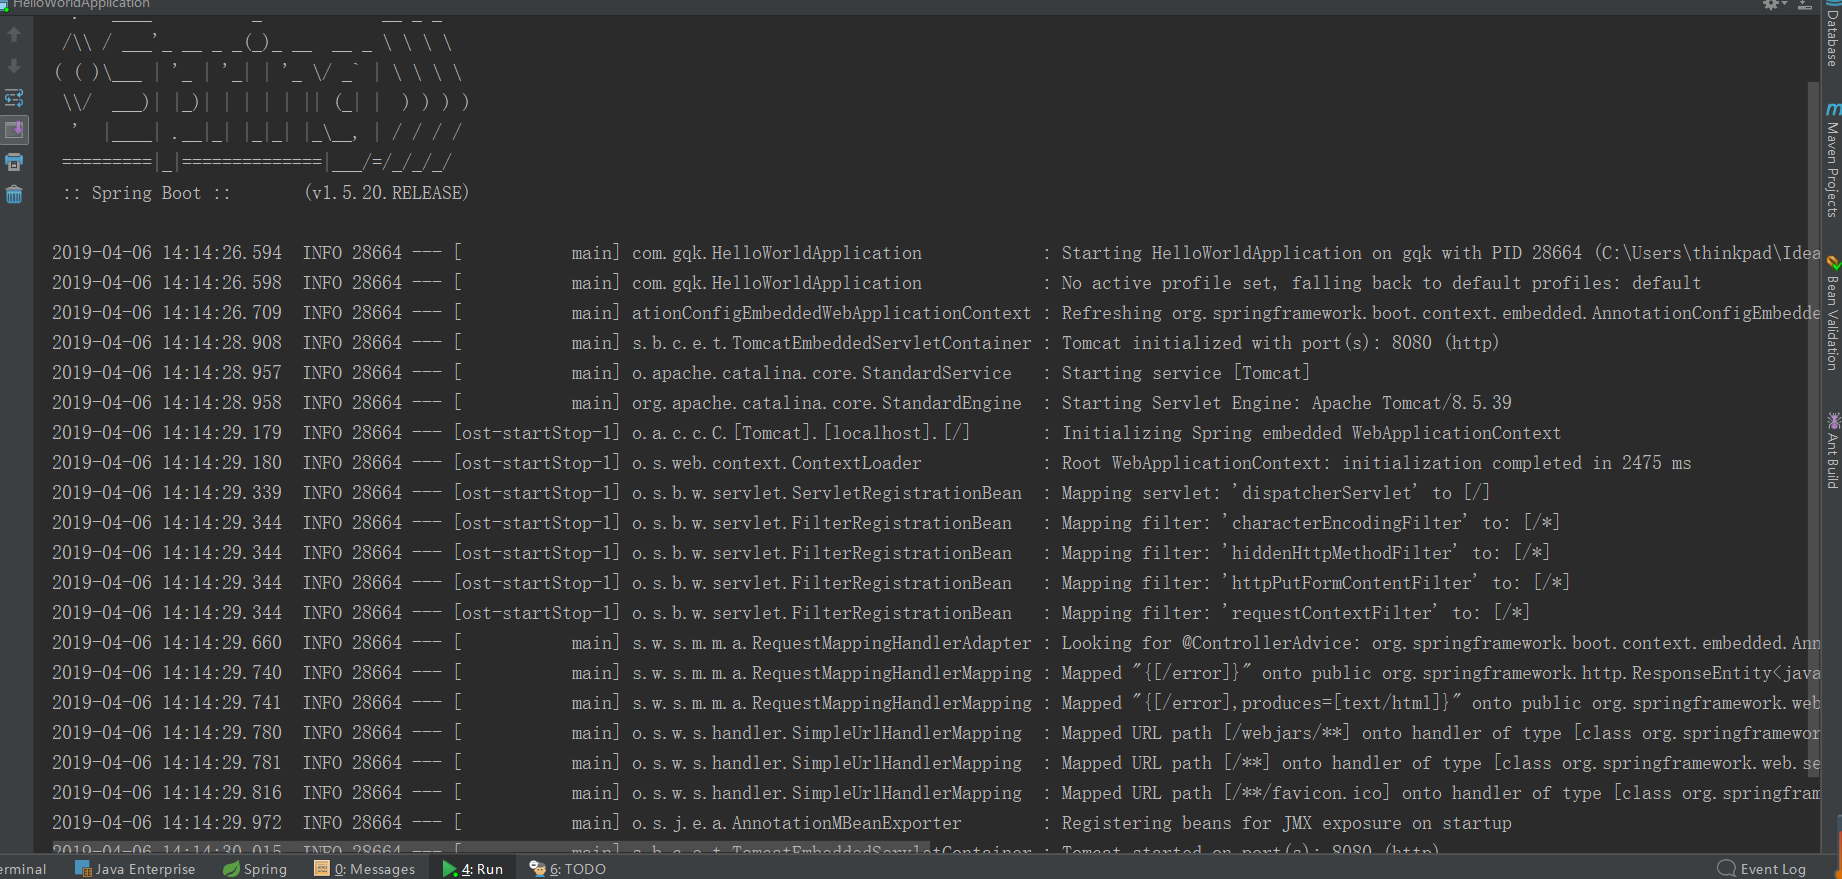
Task: Click the Clear All trash icon
Action: 14,194
